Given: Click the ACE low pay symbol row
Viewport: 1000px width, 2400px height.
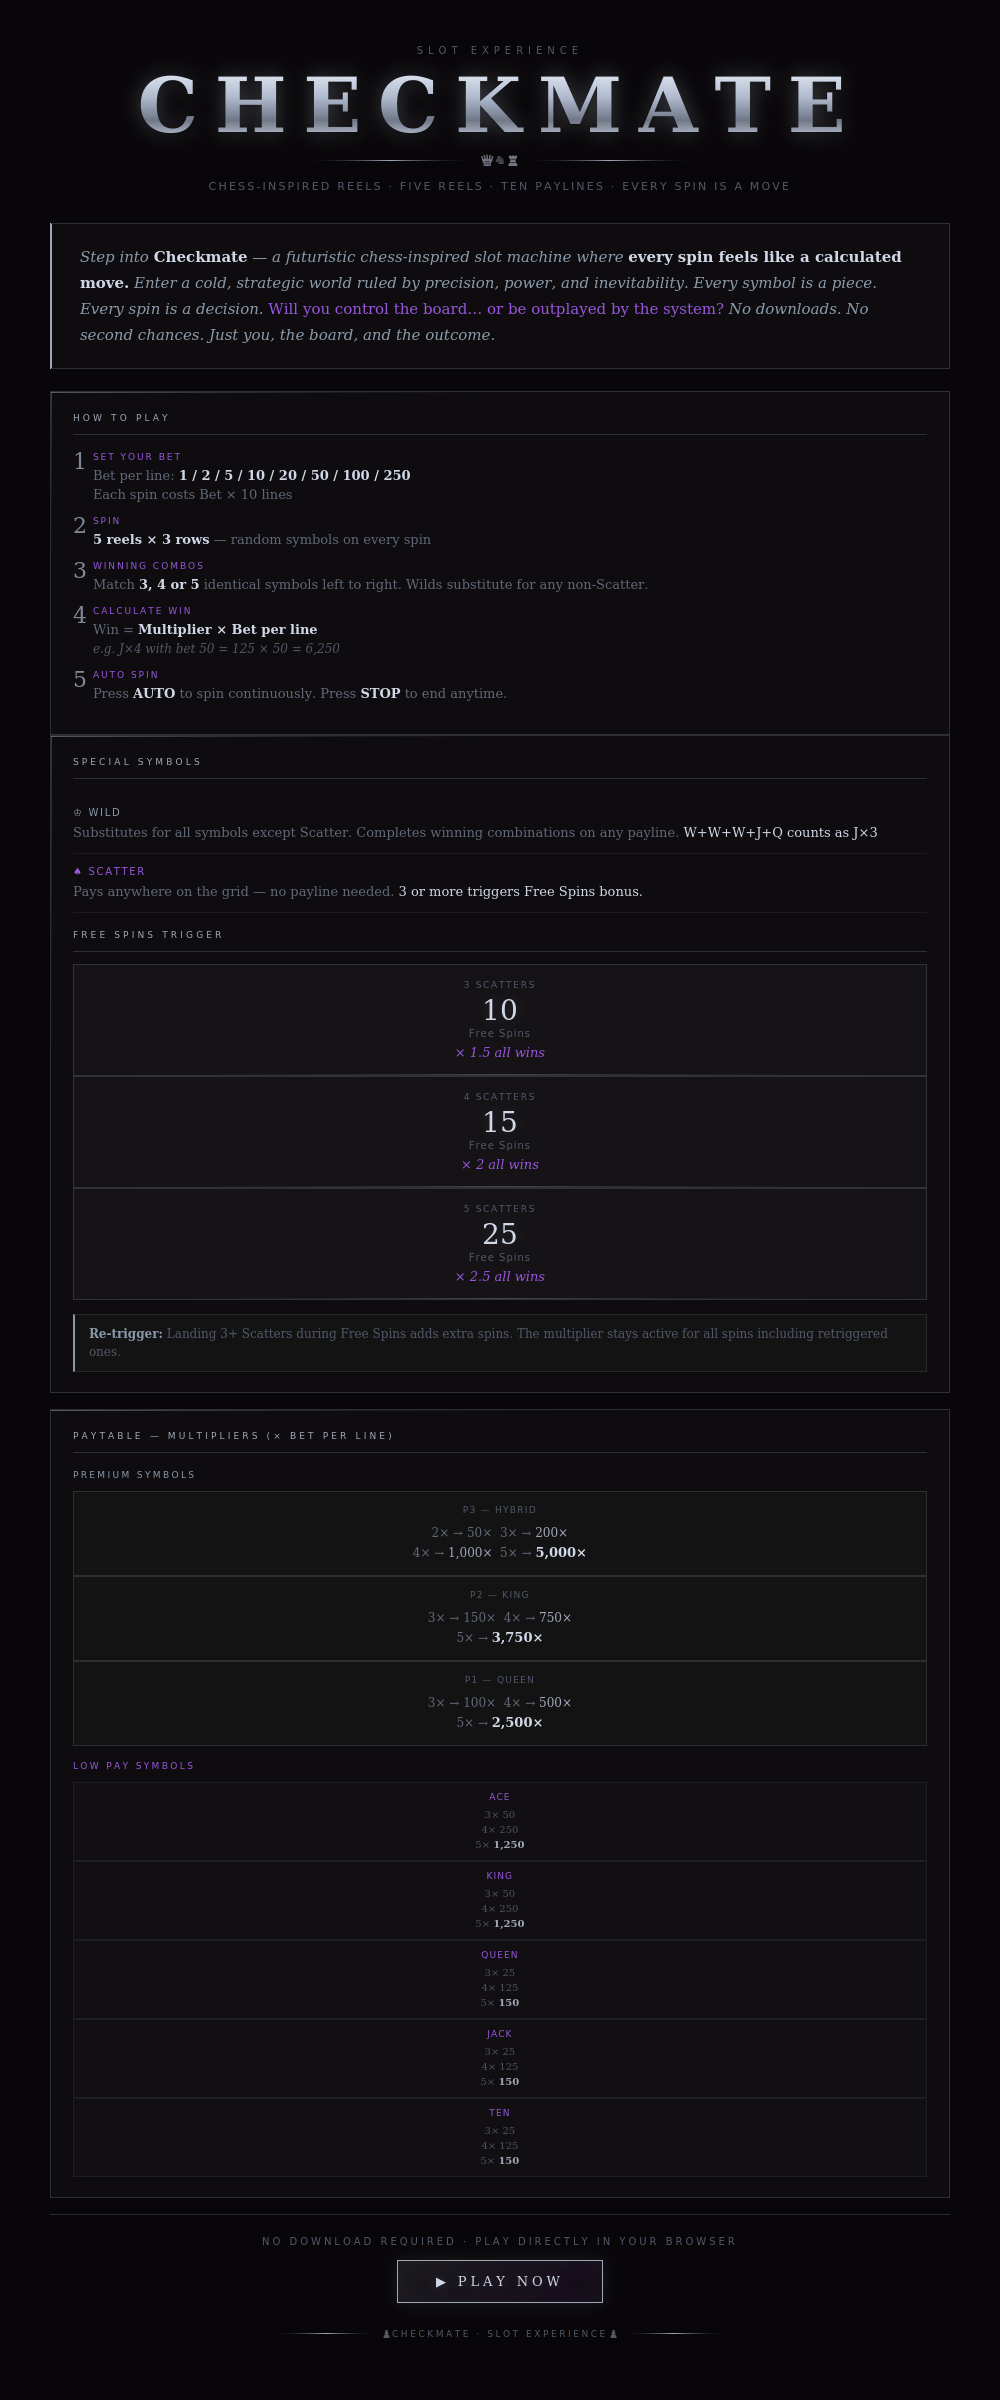Looking at the screenshot, I should pos(500,1821).
